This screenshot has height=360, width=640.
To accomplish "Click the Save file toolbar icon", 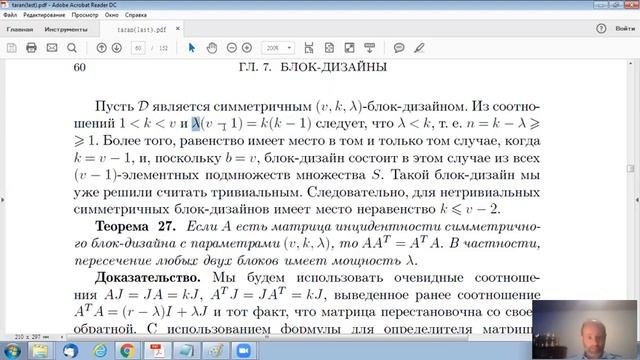I will click(x=11, y=48).
